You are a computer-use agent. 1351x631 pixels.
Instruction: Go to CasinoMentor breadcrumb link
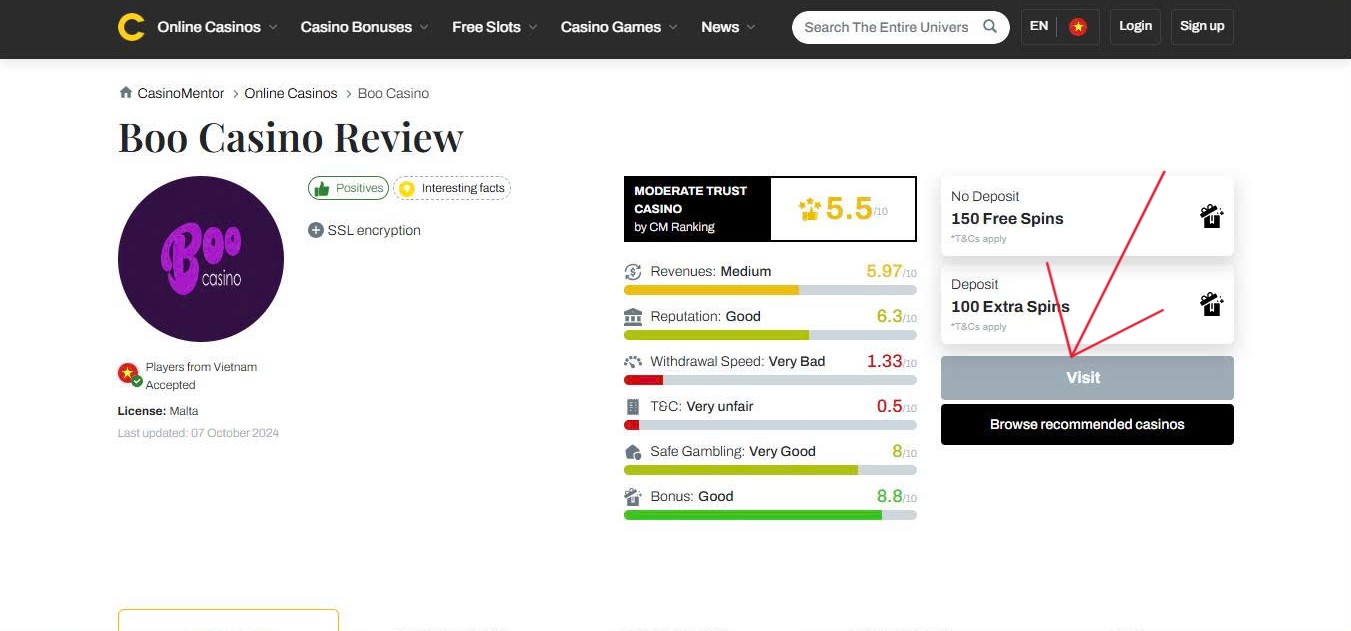pos(181,93)
